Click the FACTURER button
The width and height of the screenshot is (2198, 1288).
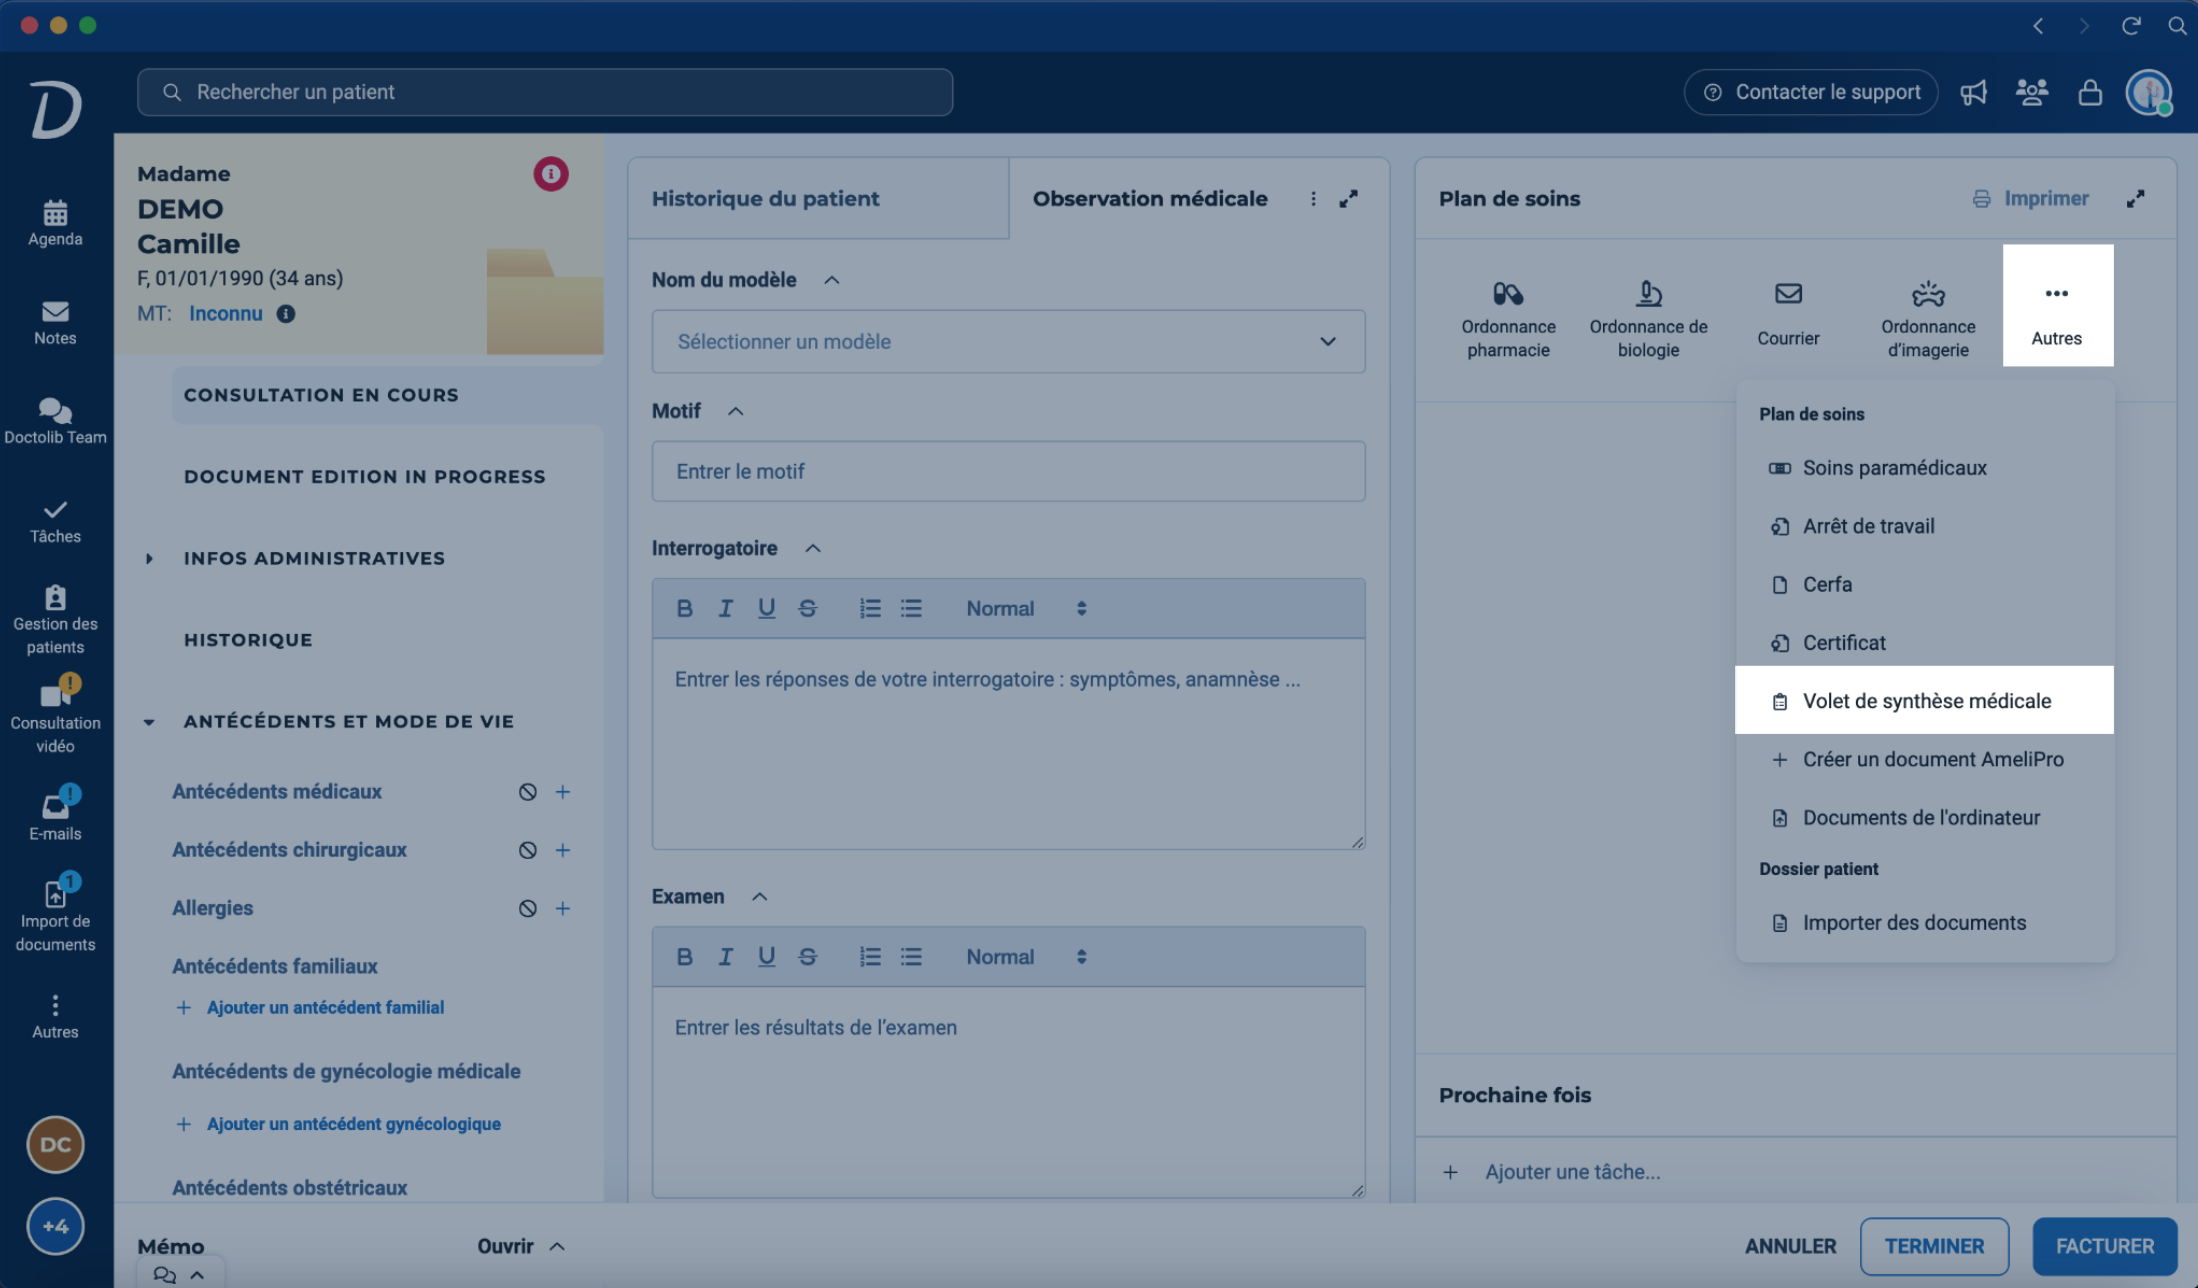click(2105, 1246)
